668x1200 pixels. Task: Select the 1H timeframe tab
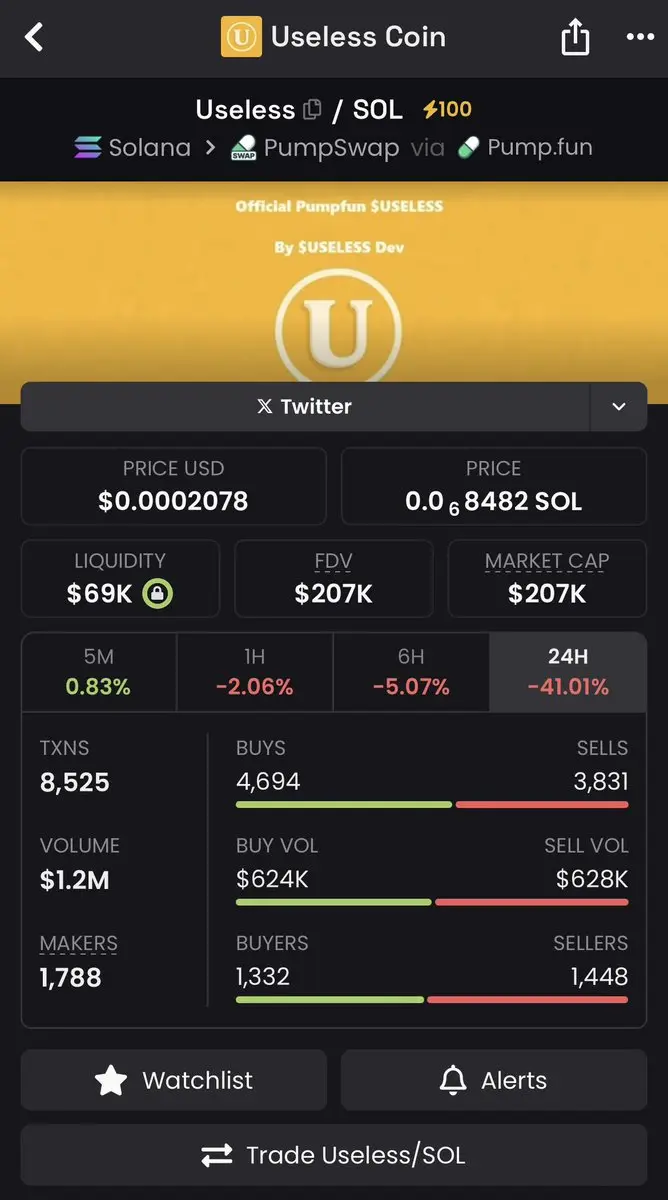pyautogui.click(x=255, y=672)
